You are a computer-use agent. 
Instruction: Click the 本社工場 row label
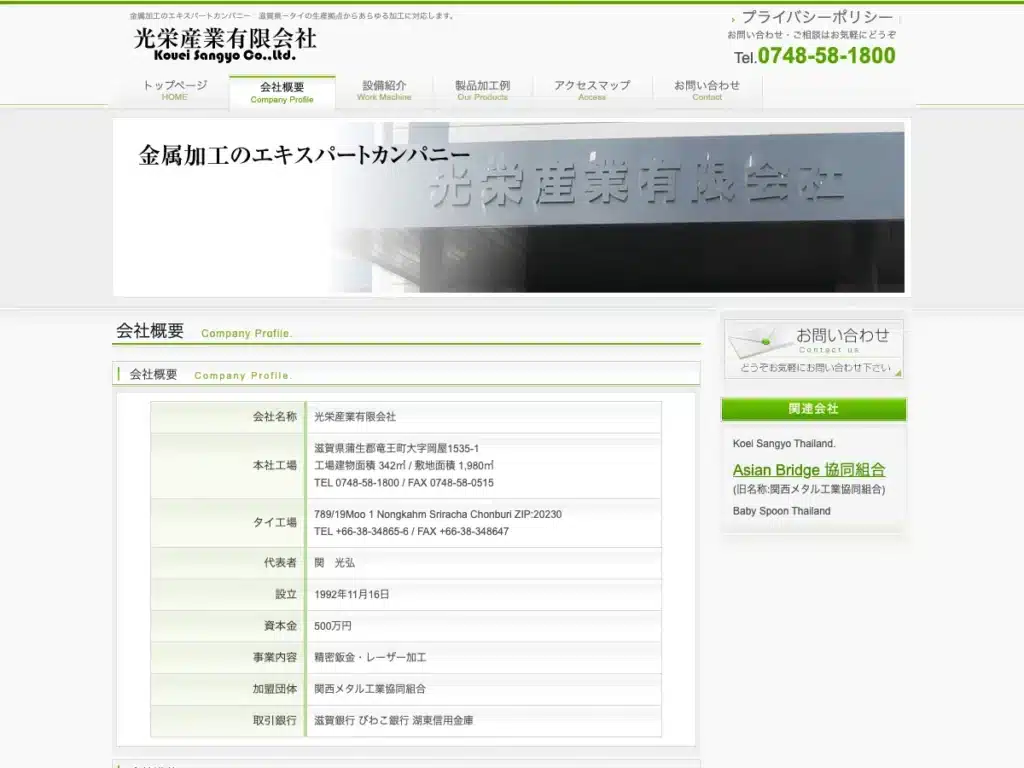click(275, 466)
